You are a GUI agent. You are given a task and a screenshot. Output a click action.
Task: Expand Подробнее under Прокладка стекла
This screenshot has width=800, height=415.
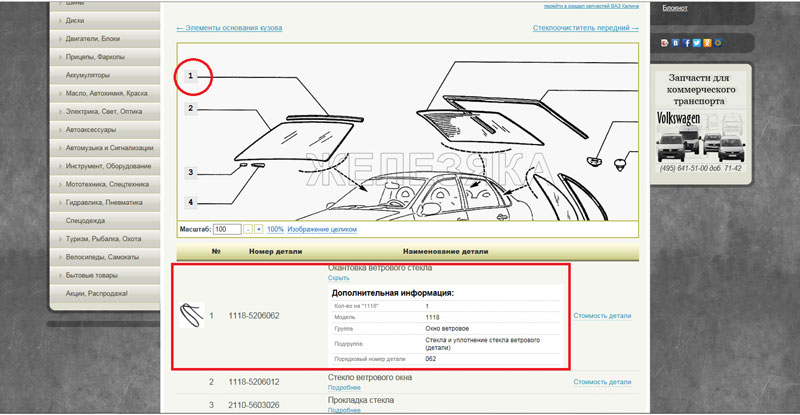coord(344,410)
